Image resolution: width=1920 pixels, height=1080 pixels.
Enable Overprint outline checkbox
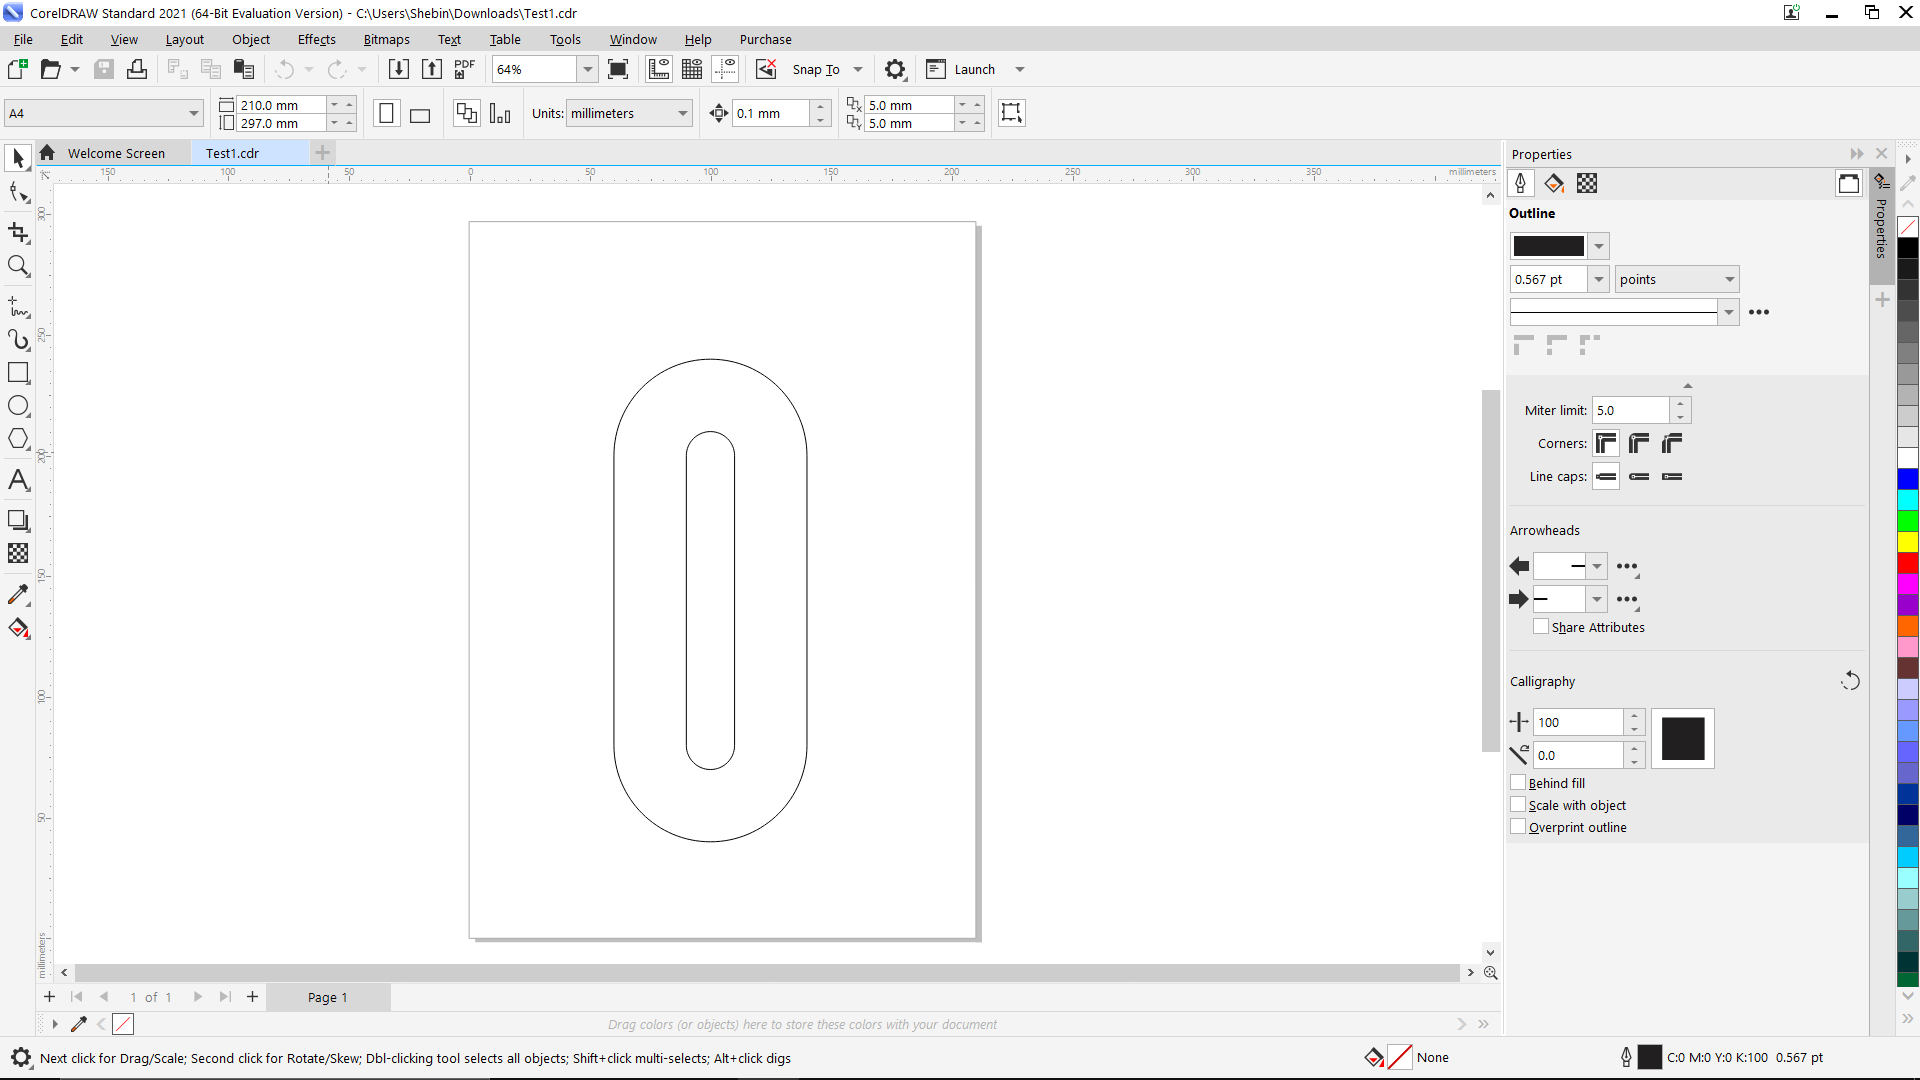(x=1518, y=827)
